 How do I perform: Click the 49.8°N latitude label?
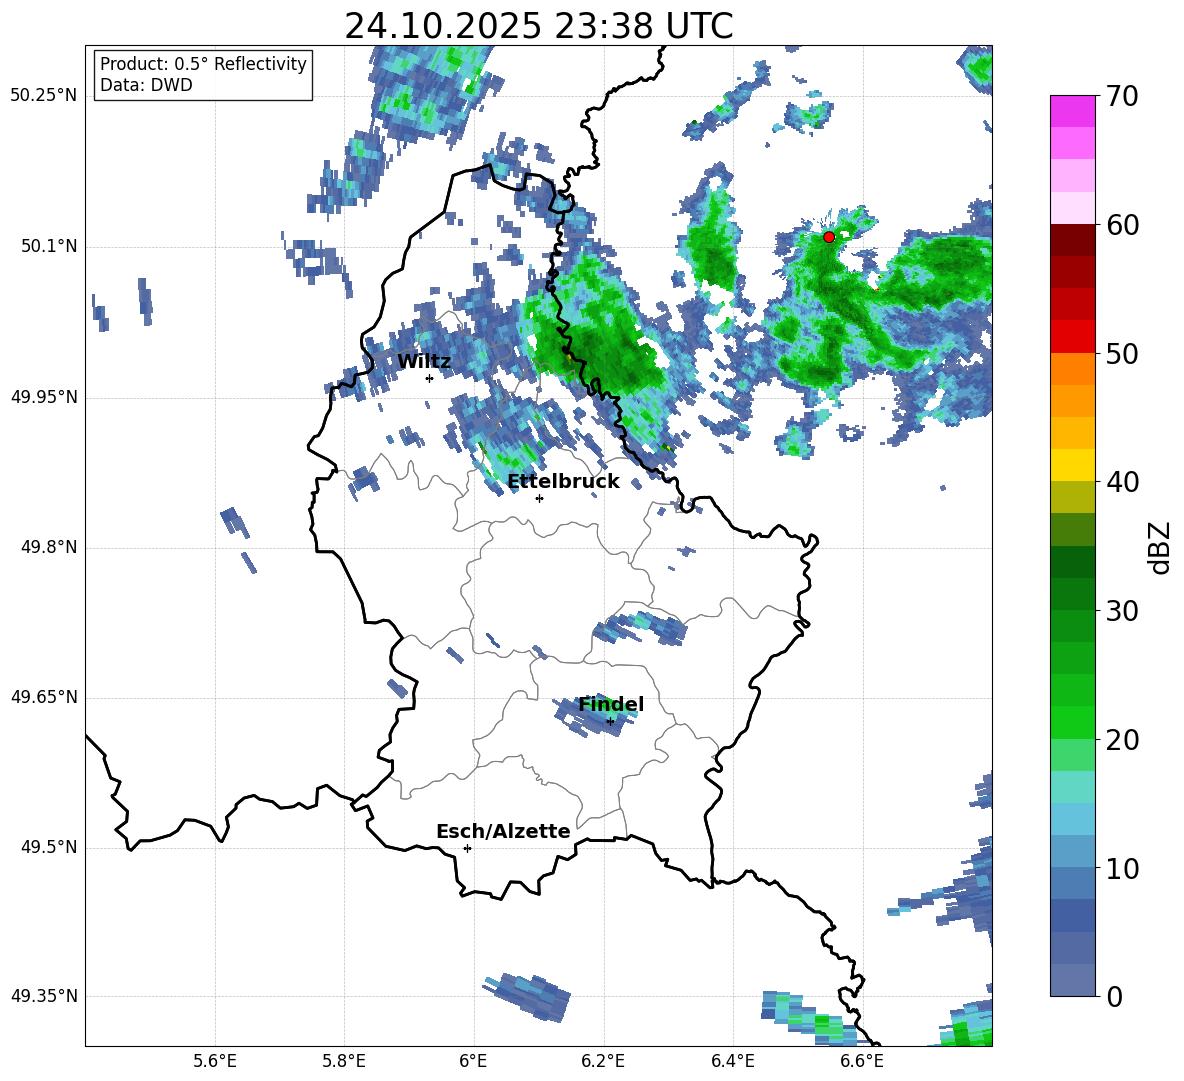[49, 547]
